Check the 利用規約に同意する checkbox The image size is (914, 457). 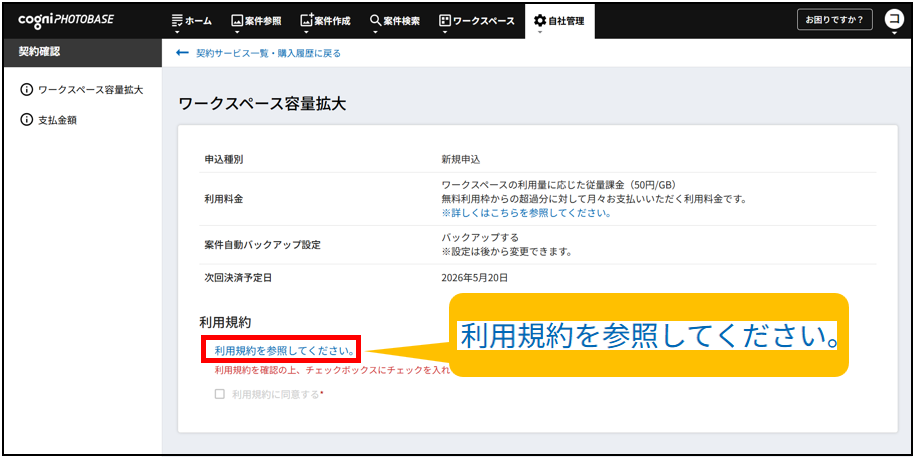pyautogui.click(x=219, y=394)
